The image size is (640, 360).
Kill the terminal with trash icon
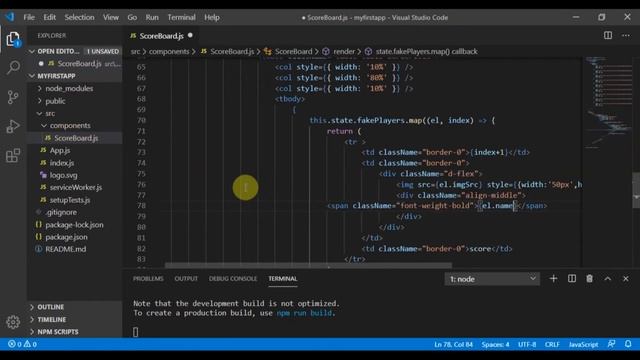coord(589,279)
